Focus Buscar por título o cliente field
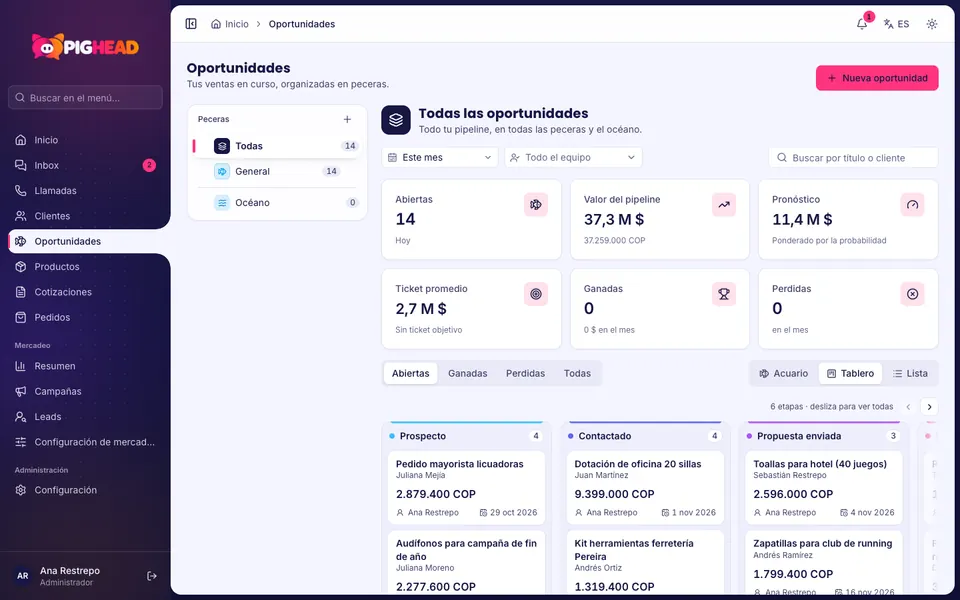Image resolution: width=960 pixels, height=600 pixels. coord(853,158)
